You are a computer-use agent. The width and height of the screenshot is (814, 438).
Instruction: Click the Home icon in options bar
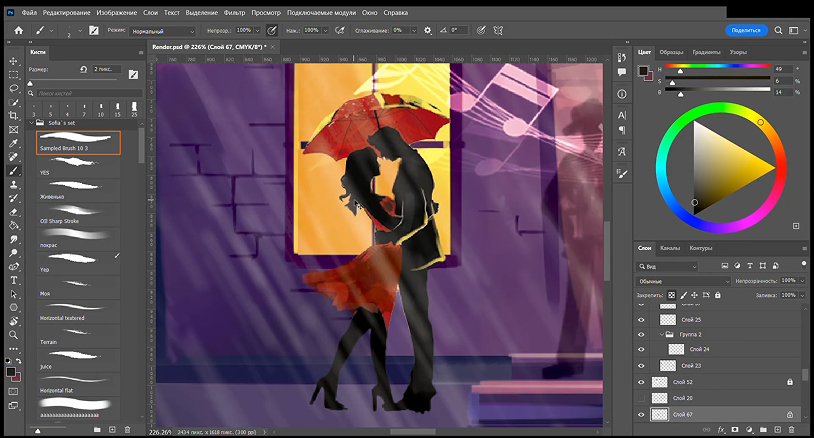16,31
